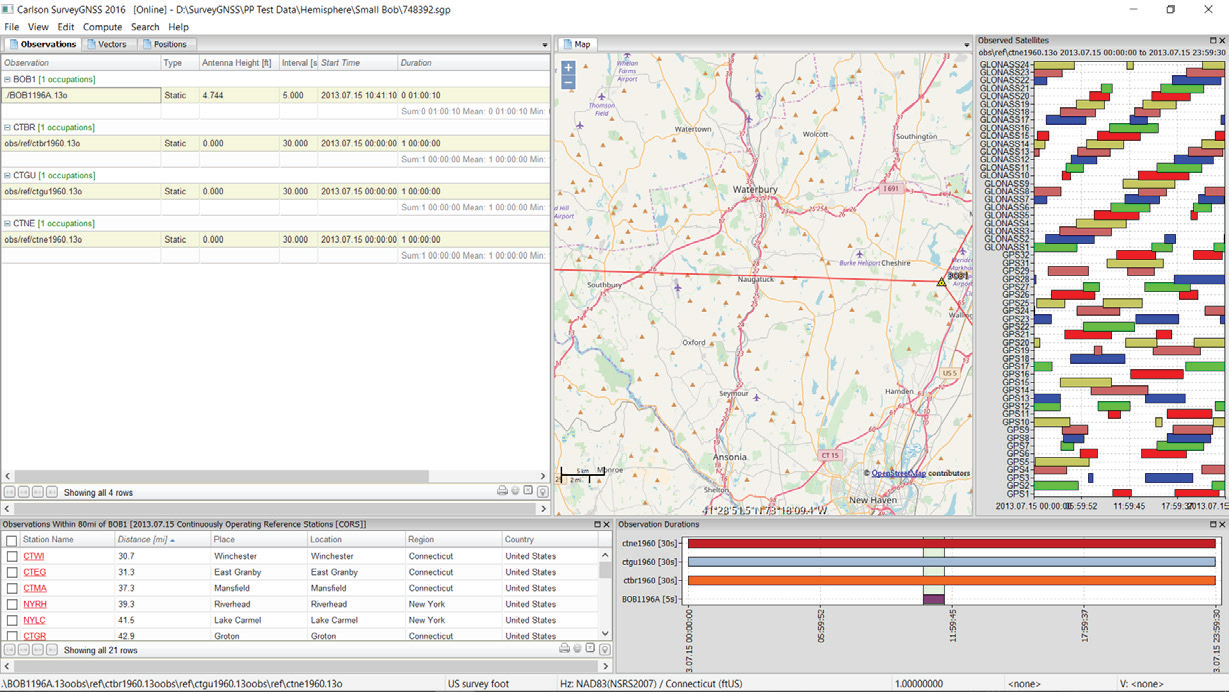
Task: Click the BOB1 triangle marker on the map
Action: [941, 282]
